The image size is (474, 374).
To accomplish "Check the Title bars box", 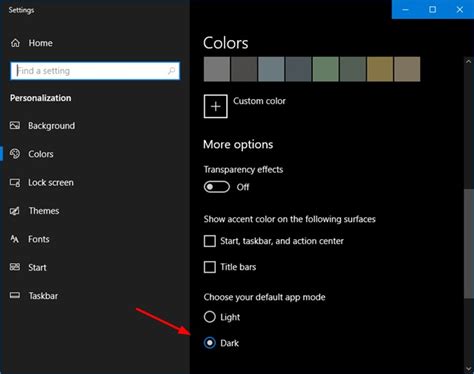I will tap(210, 267).
